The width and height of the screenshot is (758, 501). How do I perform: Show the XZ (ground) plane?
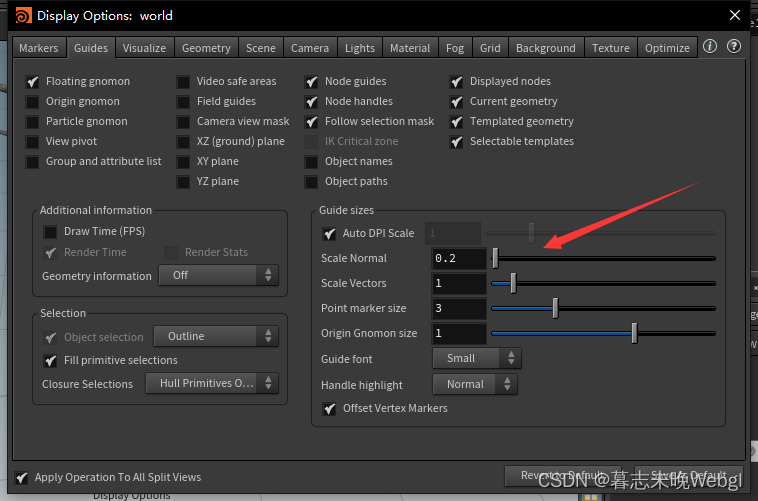click(x=183, y=142)
